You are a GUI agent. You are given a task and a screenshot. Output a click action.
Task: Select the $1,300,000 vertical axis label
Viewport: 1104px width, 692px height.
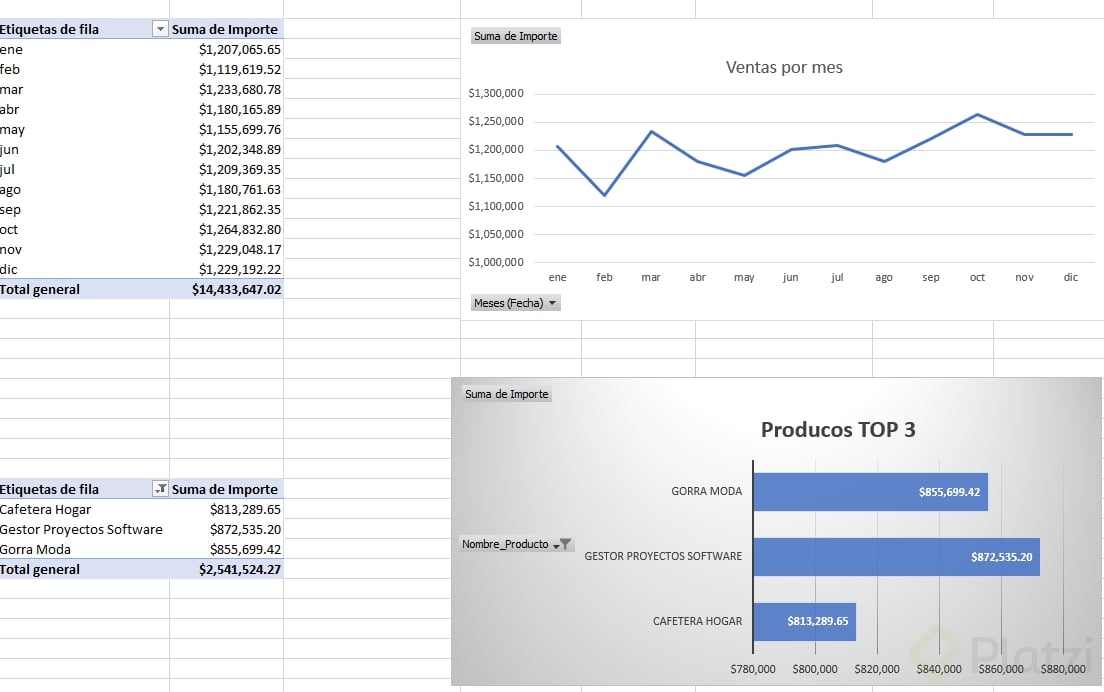pos(496,94)
